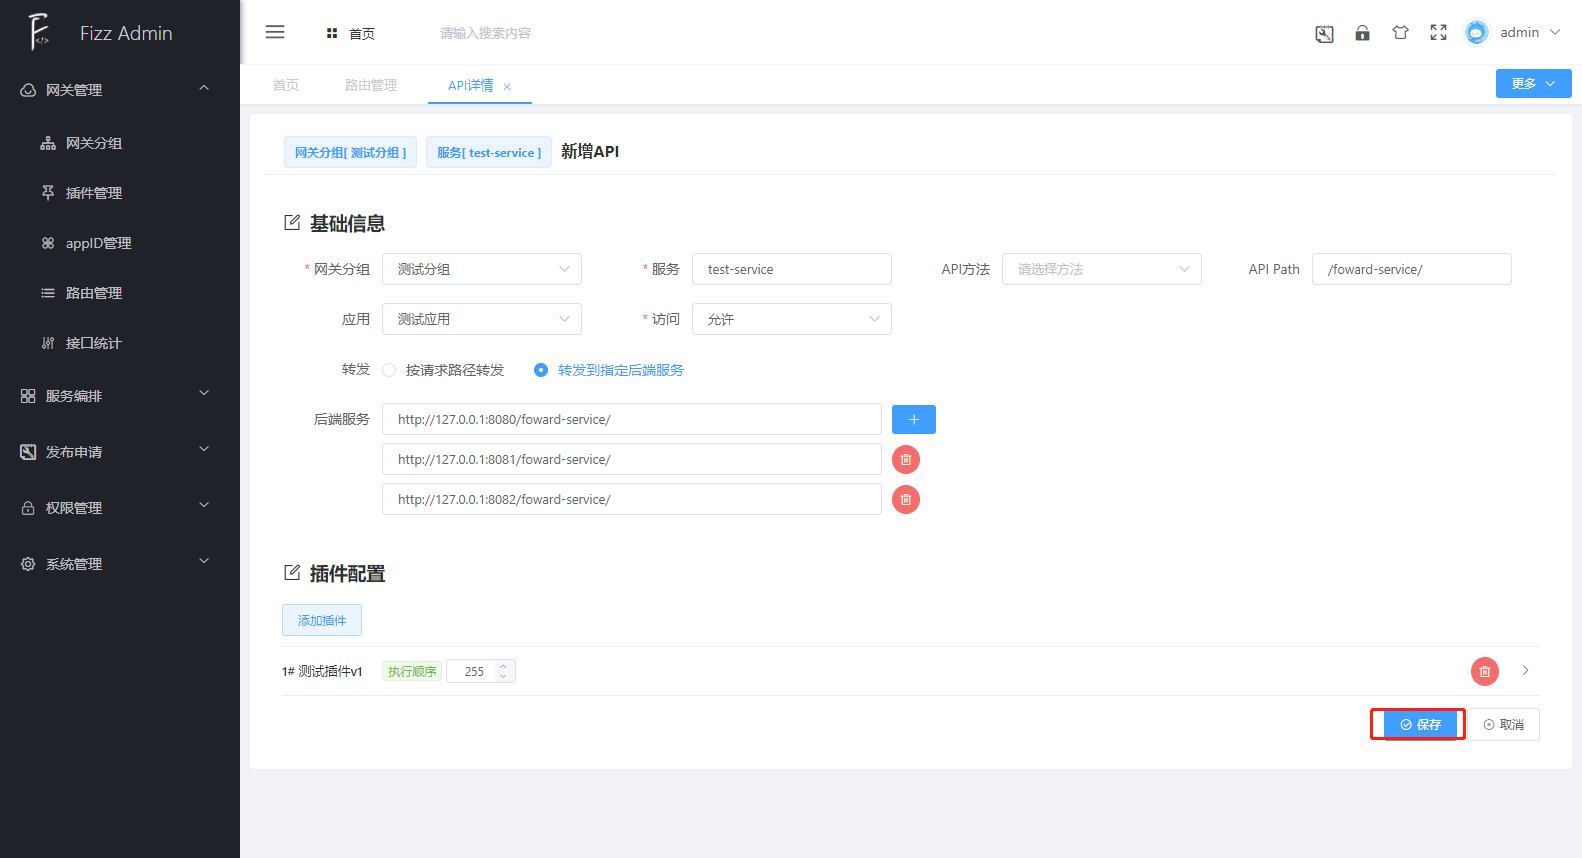Screen dimensions: 1582x858
Task: Click the search box 请输入搜索内容
Action: (486, 33)
